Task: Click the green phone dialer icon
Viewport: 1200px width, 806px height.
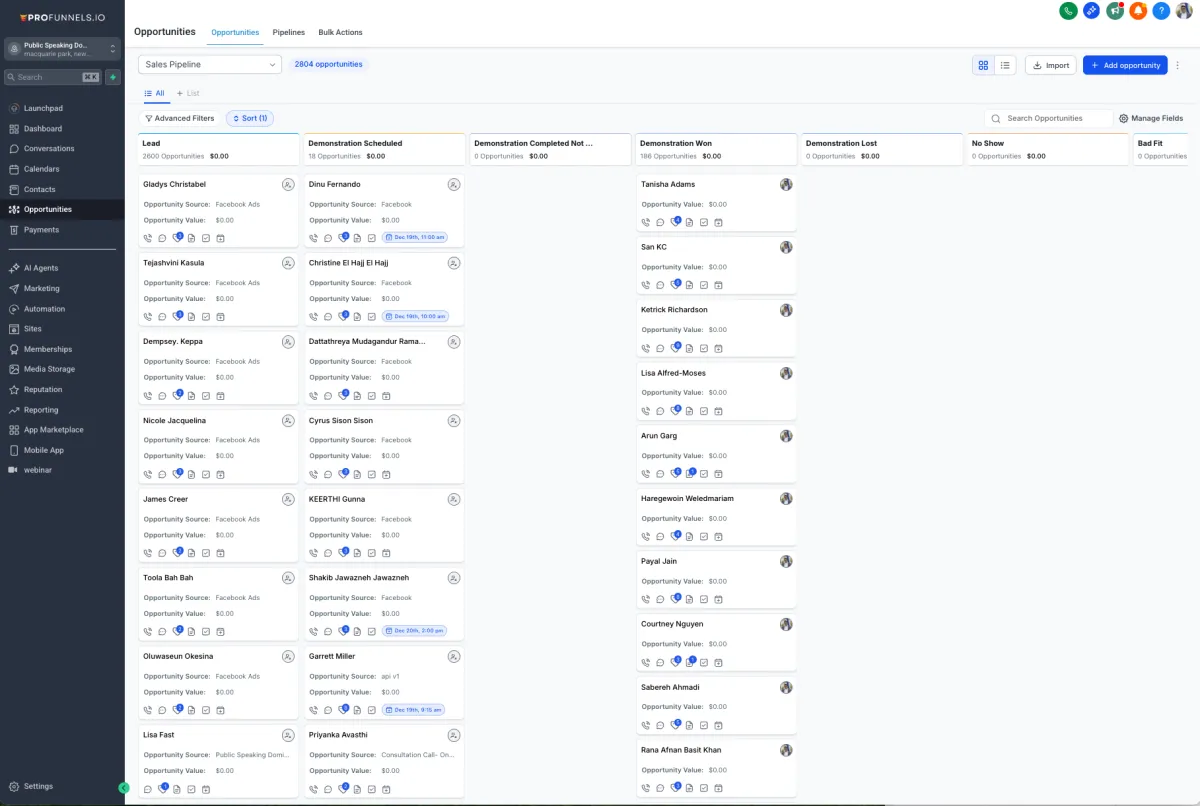Action: tap(1069, 11)
